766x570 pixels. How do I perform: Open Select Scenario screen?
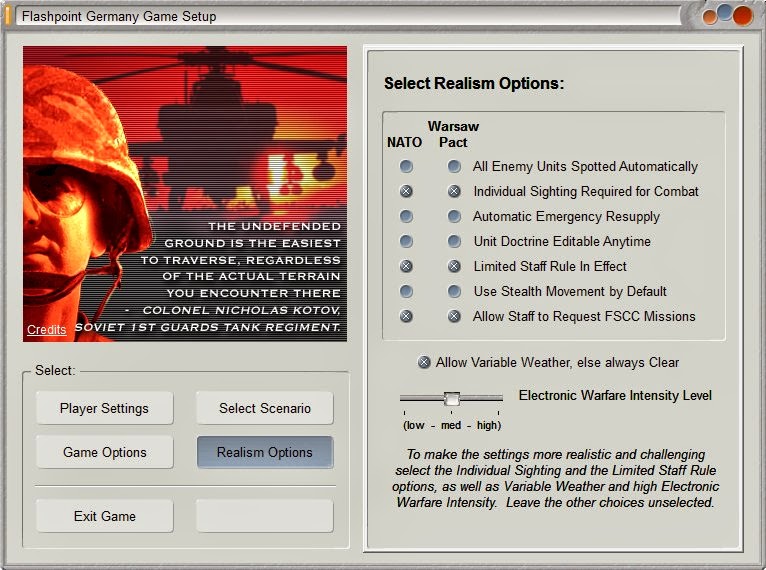pyautogui.click(x=265, y=408)
